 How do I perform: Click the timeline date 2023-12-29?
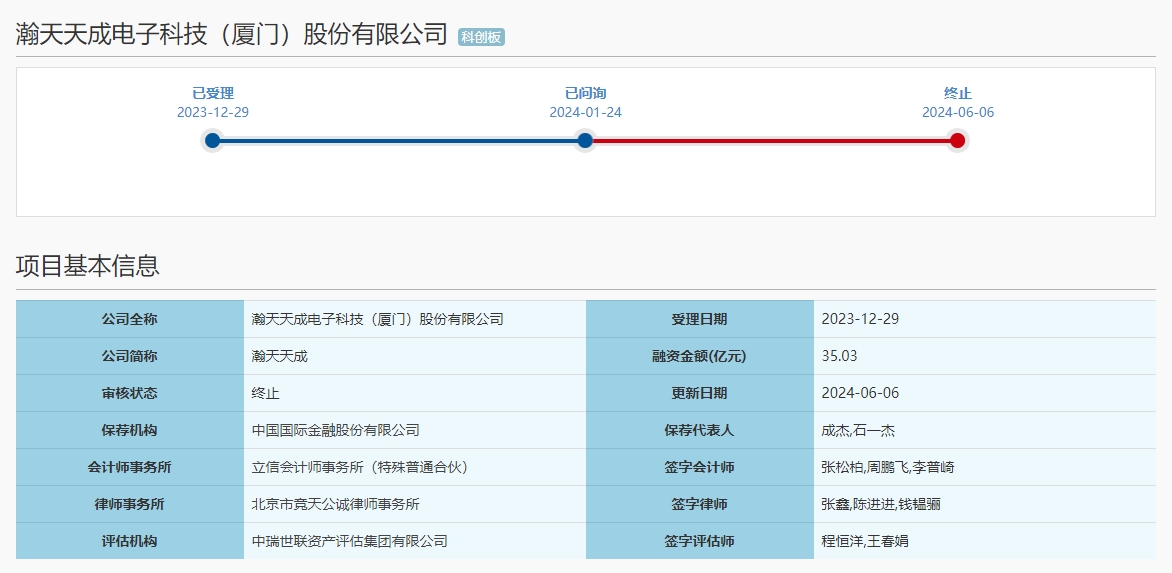point(213,113)
